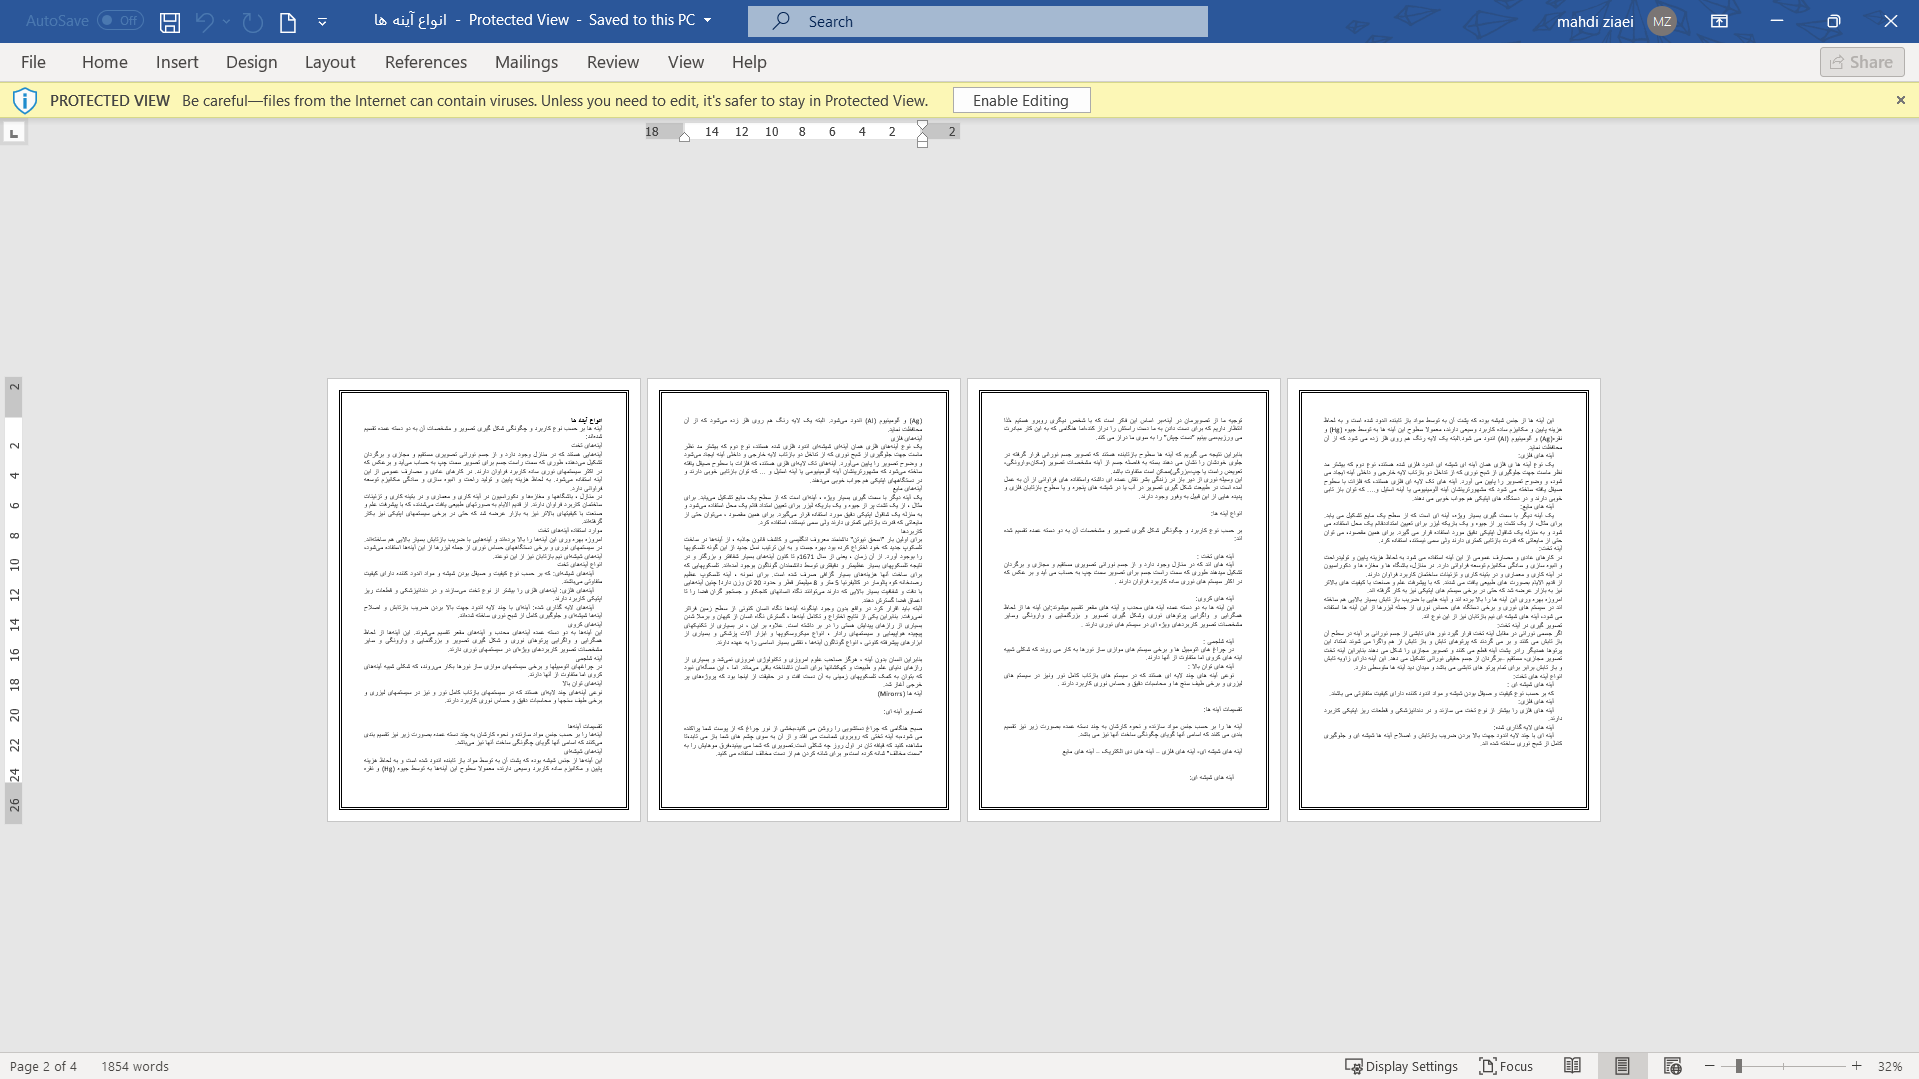Viewport: 1919px width, 1079px height.
Task: Click the 32% zoom level
Action: click(x=1890, y=1066)
